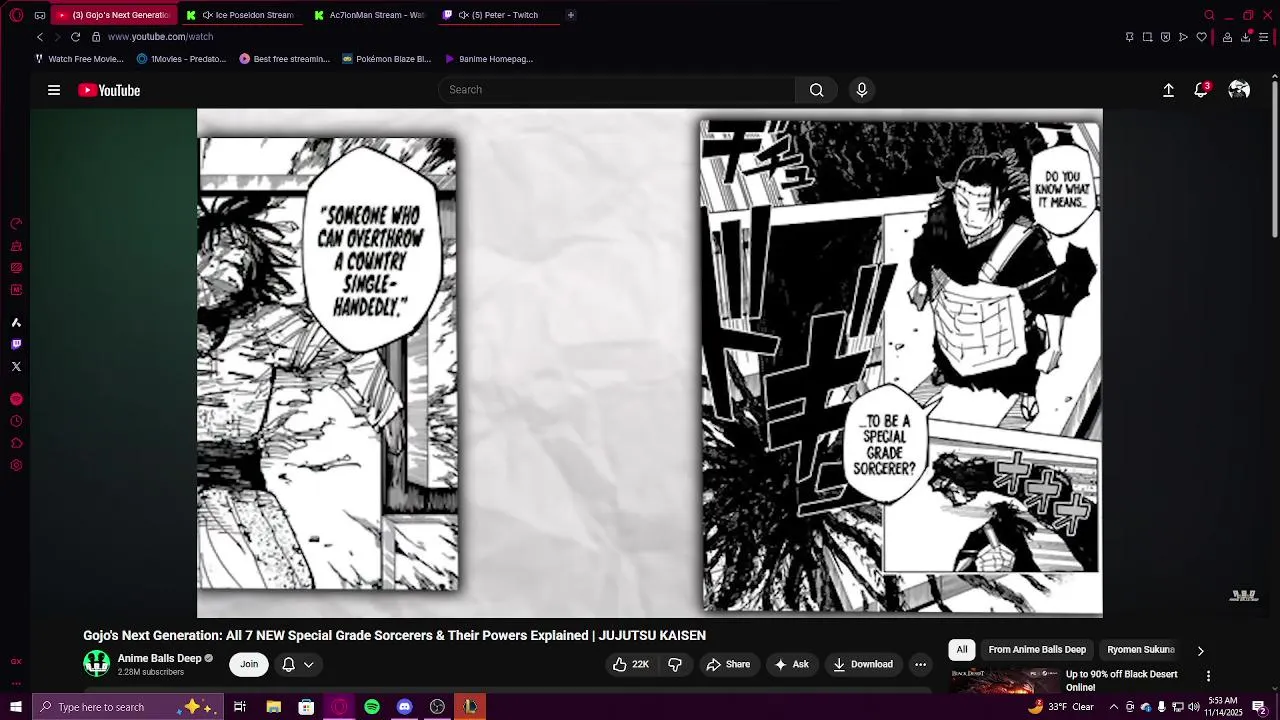Image resolution: width=1280 pixels, height=720 pixels.
Task: Open a new browser tab
Action: pos(571,15)
